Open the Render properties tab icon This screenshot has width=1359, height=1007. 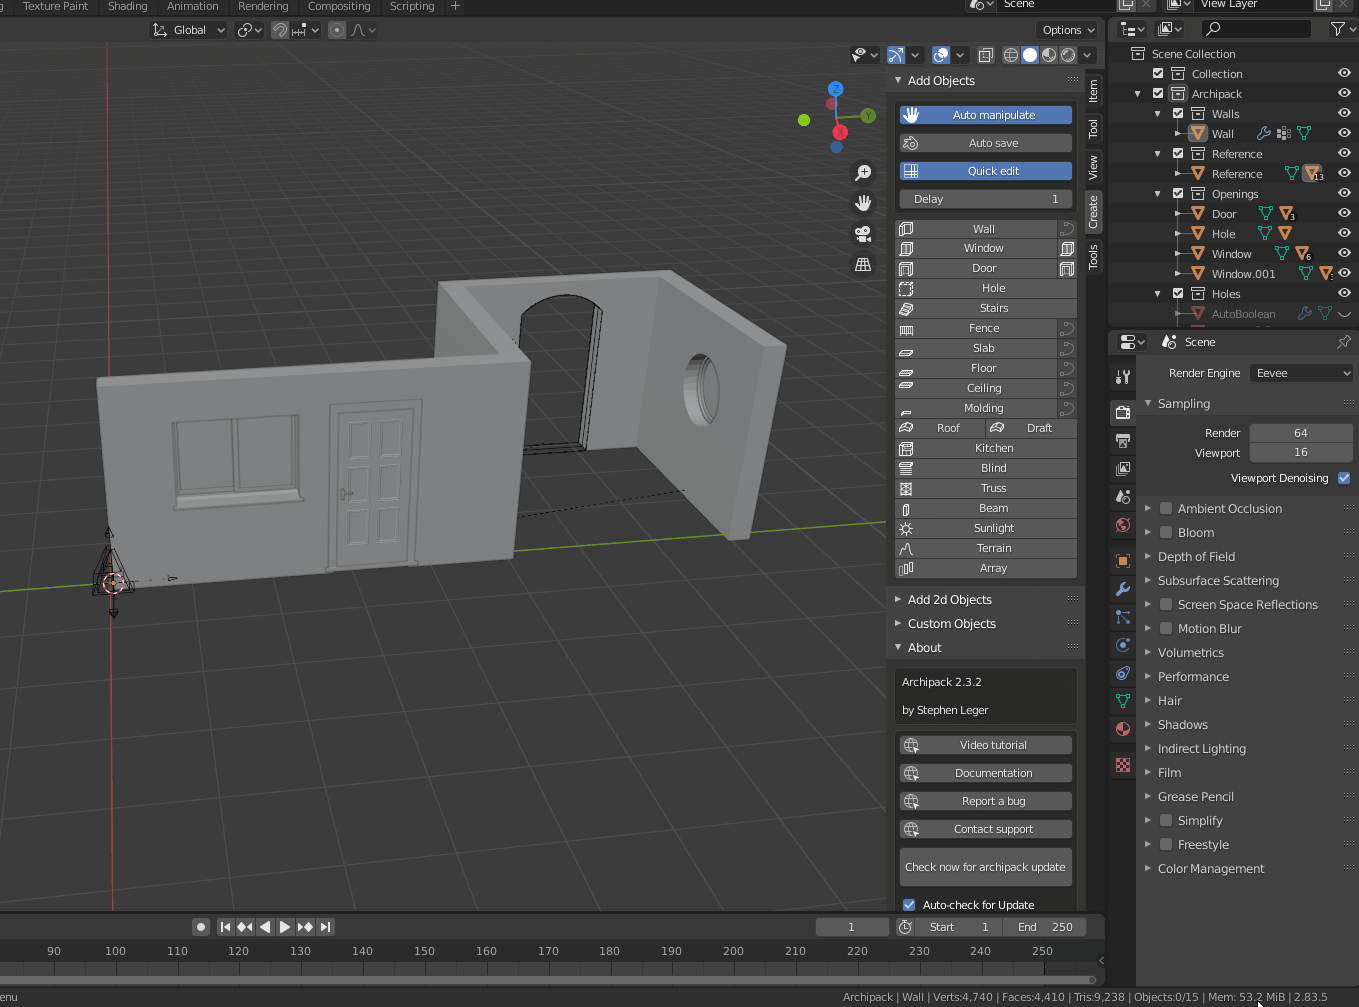[x=1123, y=412]
